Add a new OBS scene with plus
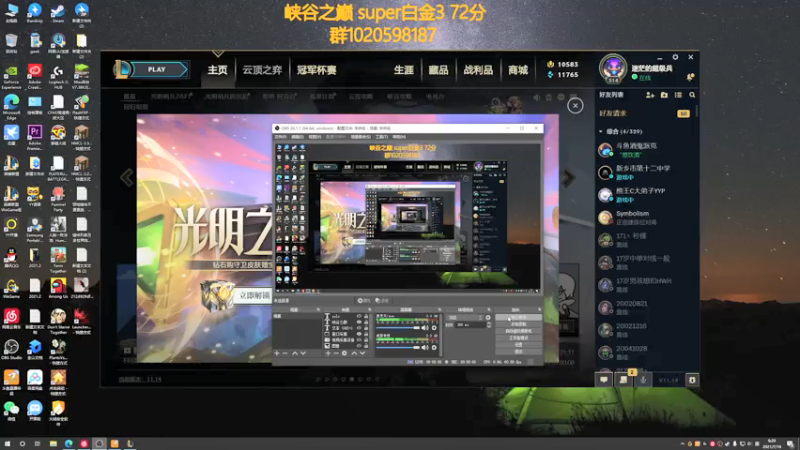 (277, 353)
